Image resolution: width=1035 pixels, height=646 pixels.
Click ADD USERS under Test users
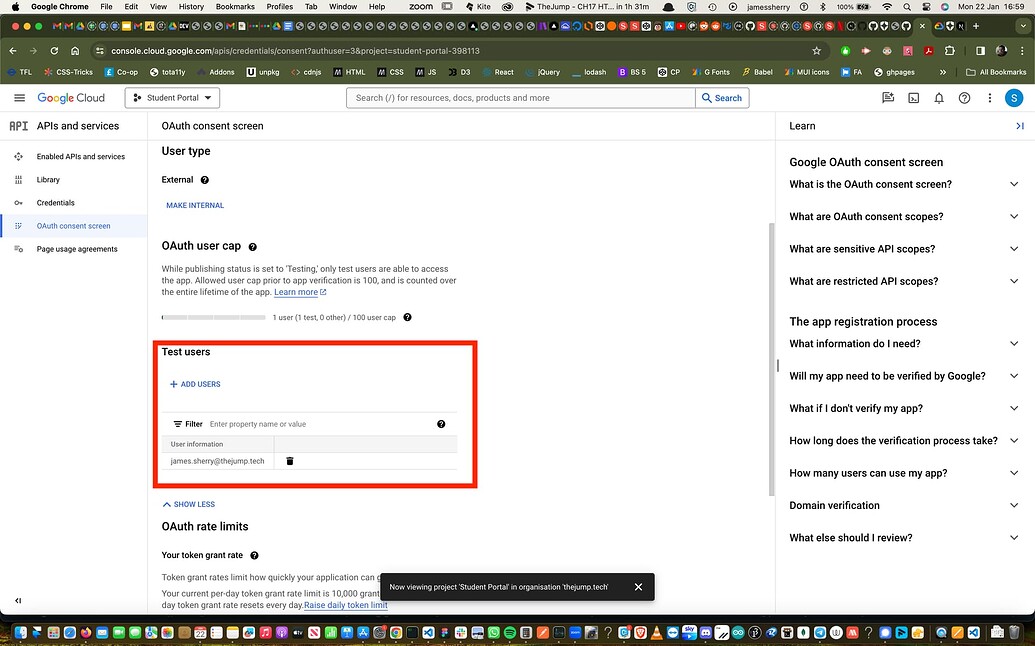(195, 384)
